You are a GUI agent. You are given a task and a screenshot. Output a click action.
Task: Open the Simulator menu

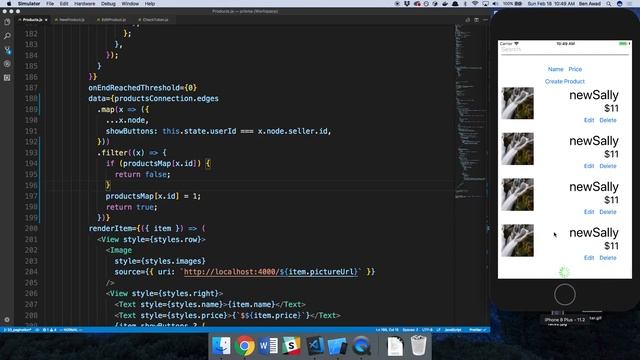click(x=29, y=4)
